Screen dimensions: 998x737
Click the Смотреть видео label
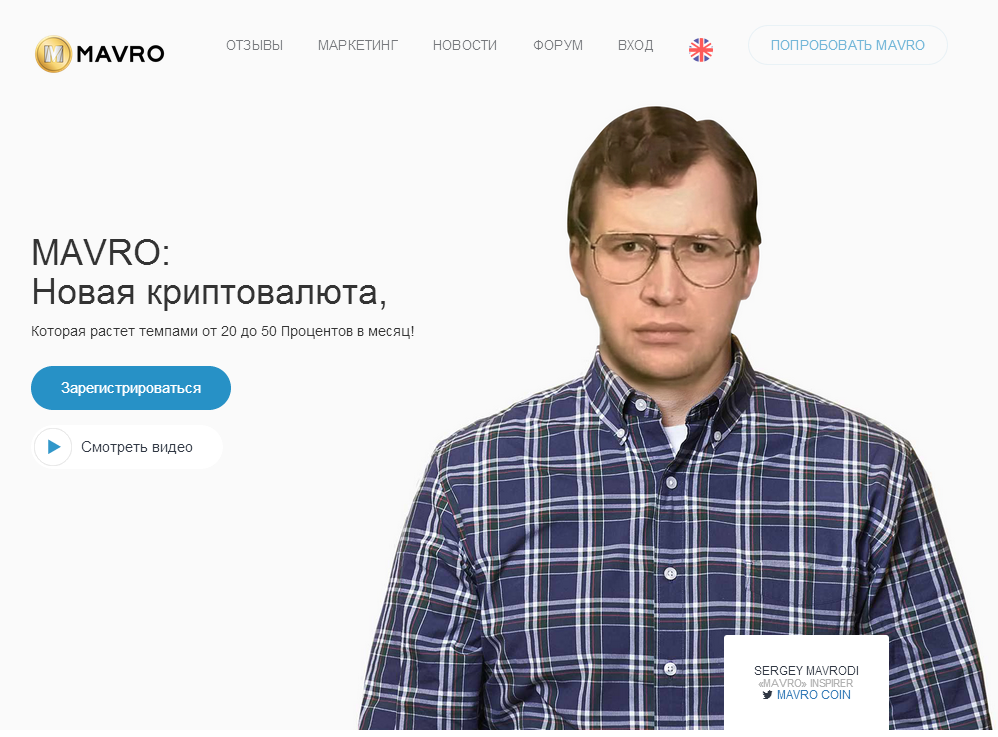point(137,447)
